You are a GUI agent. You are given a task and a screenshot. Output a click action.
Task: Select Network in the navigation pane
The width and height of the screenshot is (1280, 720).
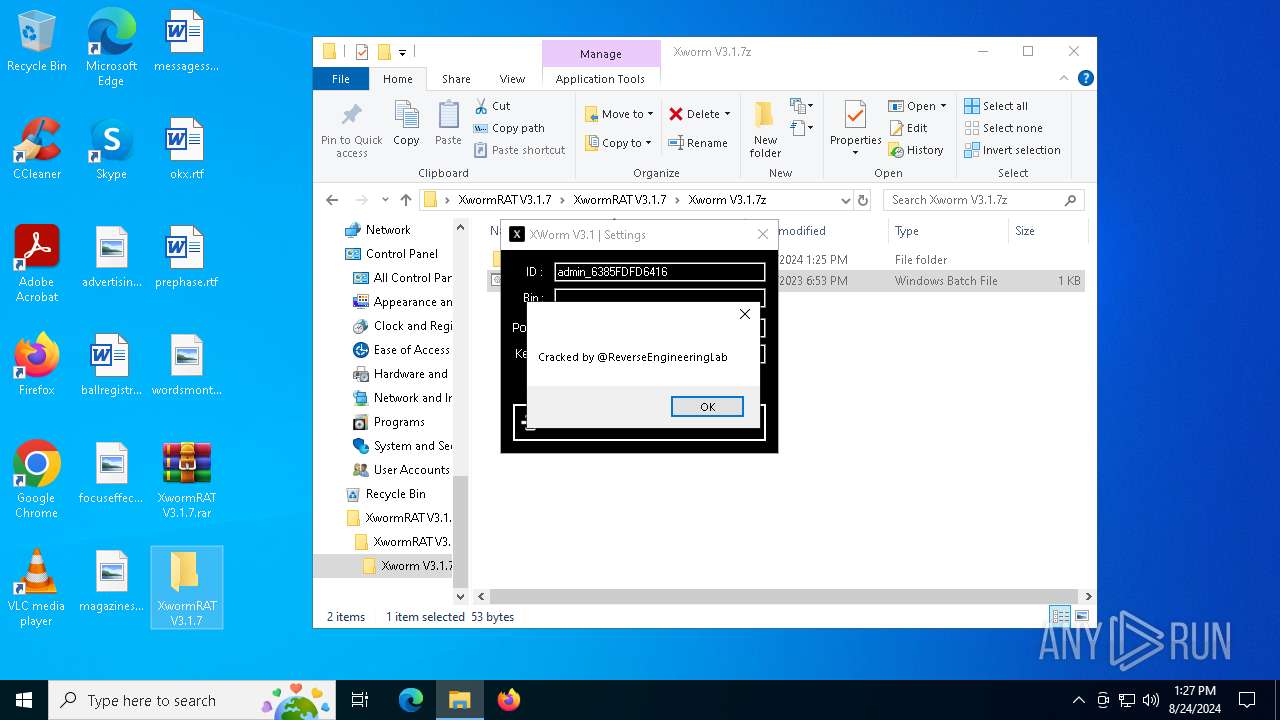pyautogui.click(x=388, y=230)
